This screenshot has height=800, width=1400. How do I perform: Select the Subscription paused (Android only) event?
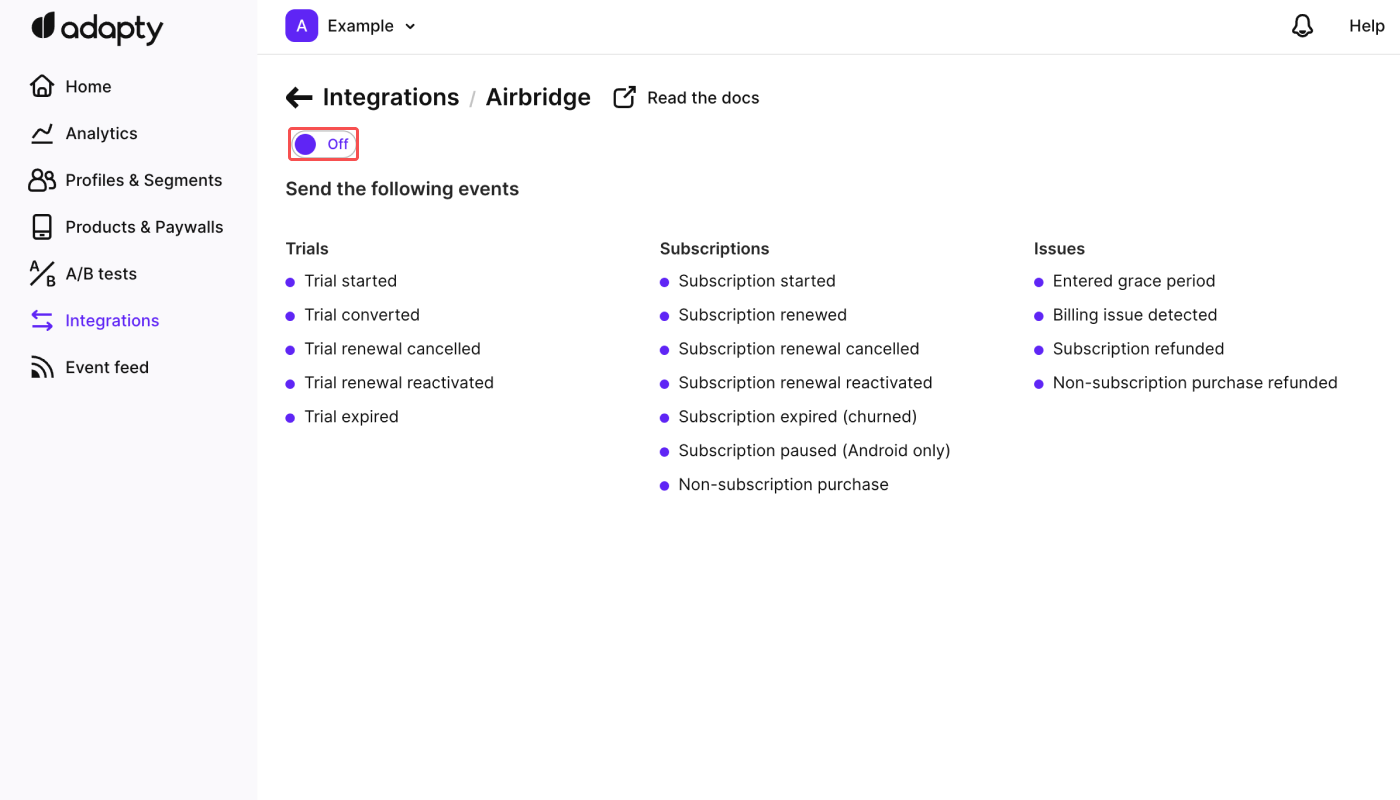tap(814, 451)
